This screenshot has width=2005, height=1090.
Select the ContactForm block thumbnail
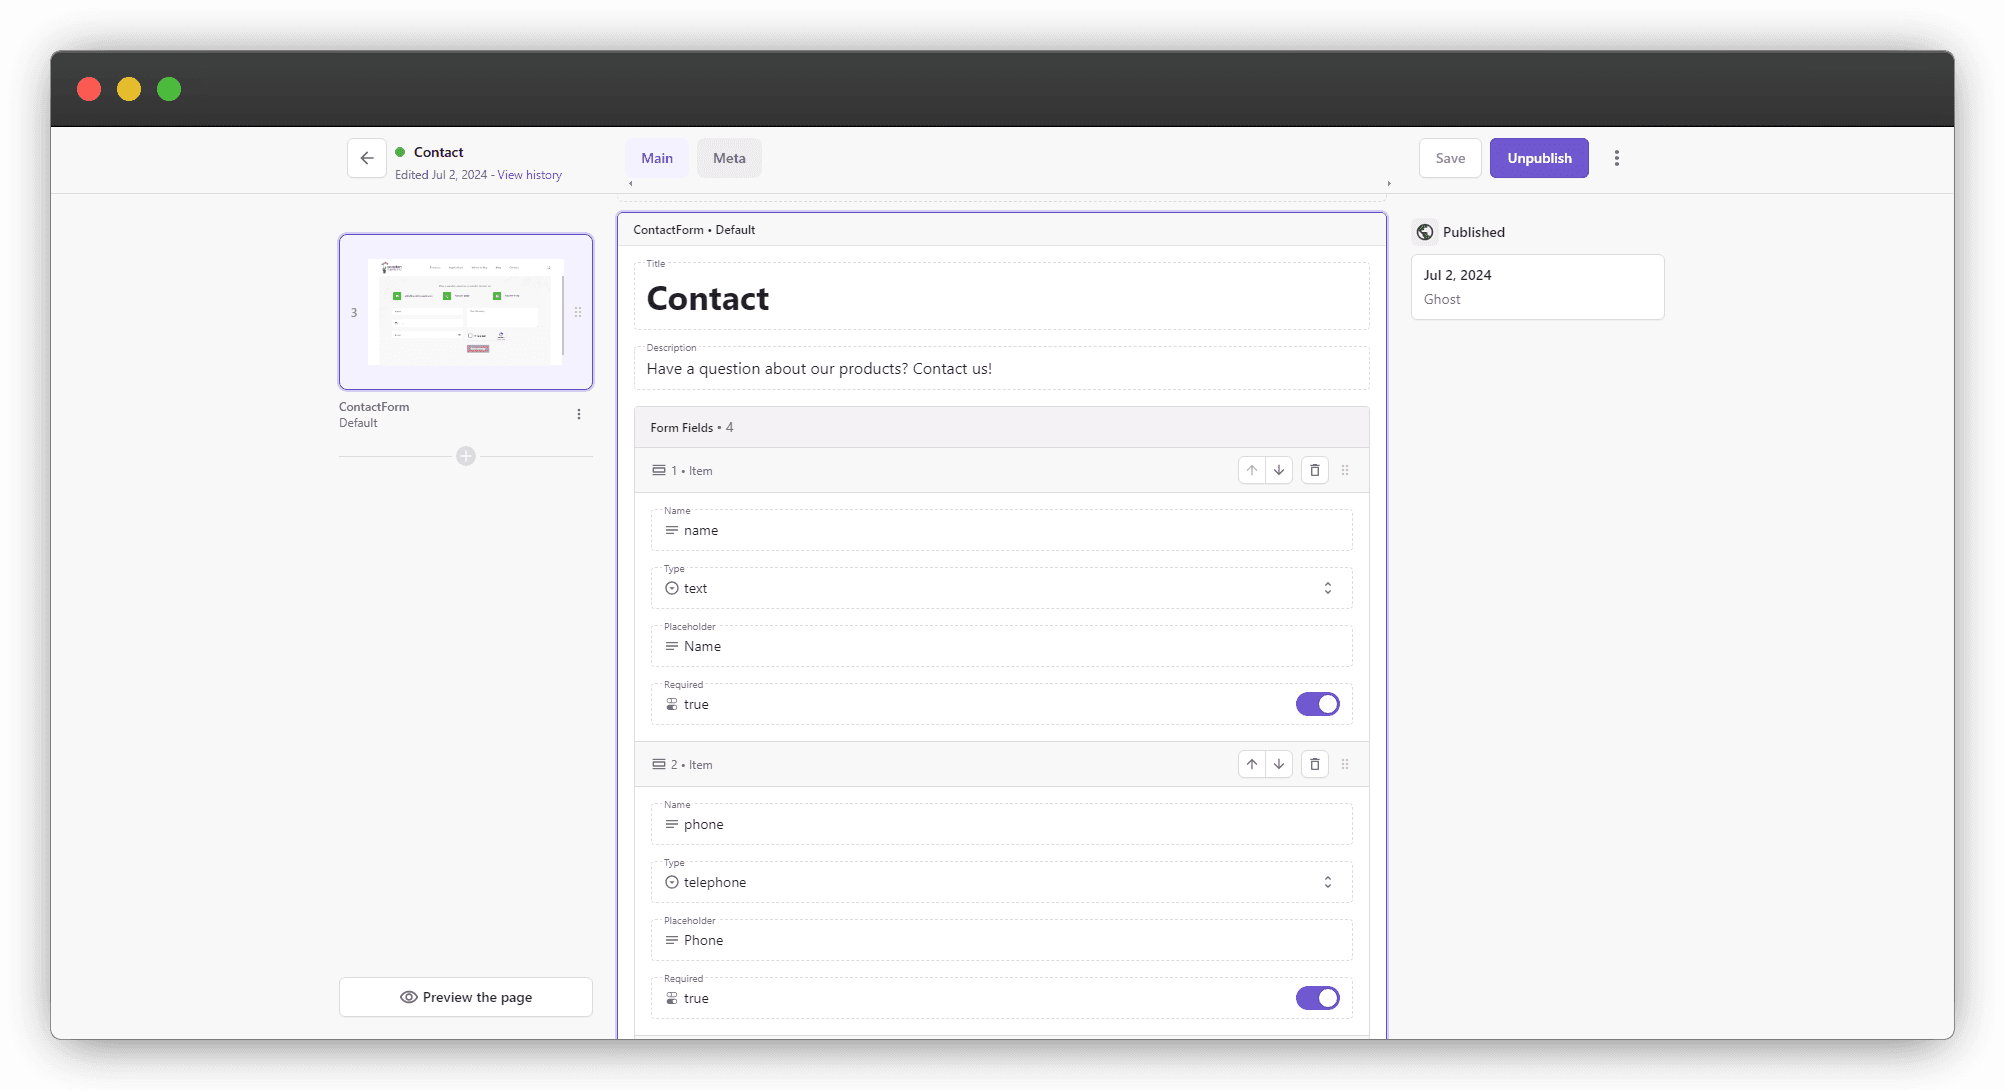(466, 312)
